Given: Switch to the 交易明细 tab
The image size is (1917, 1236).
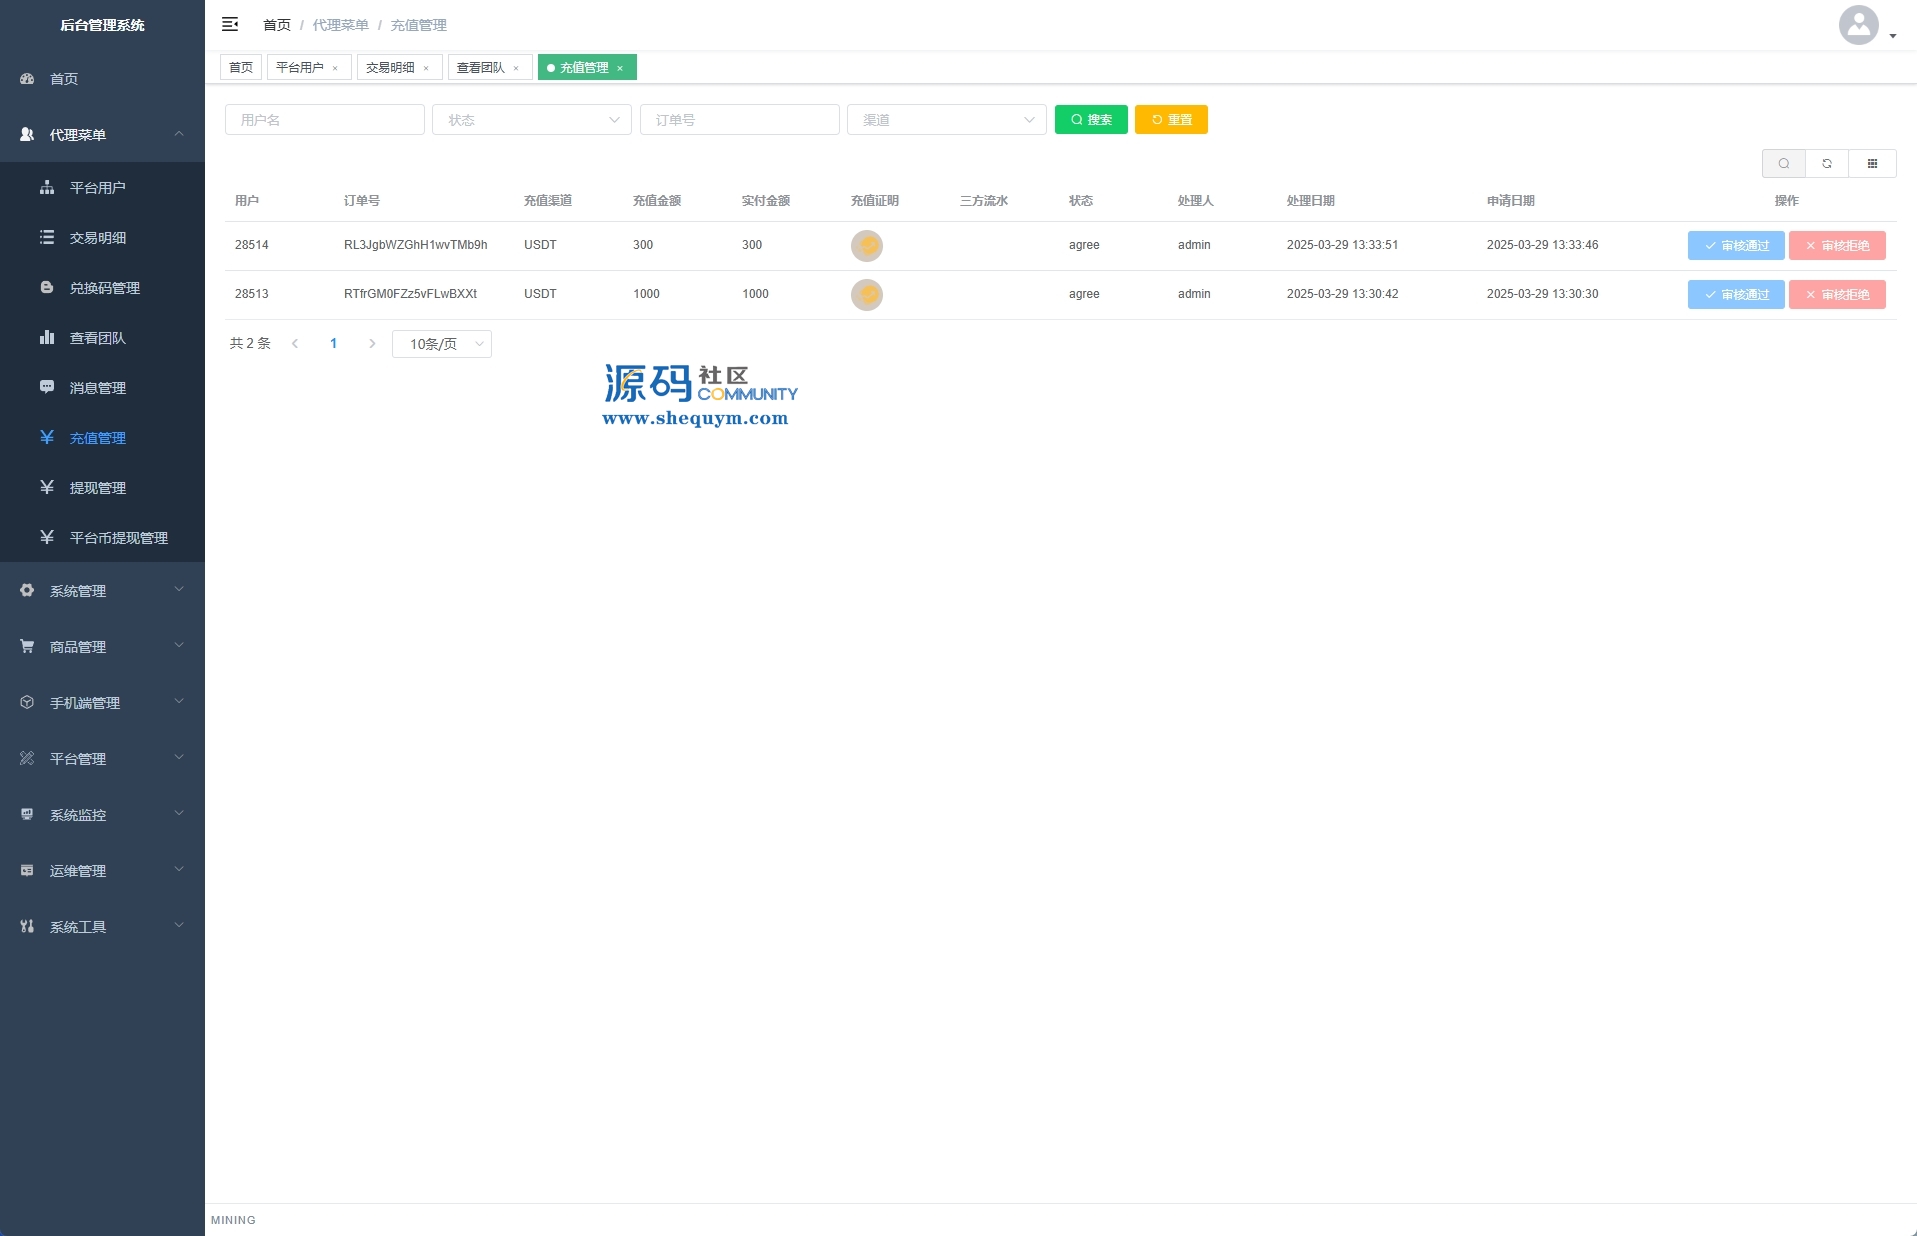Looking at the screenshot, I should [391, 68].
